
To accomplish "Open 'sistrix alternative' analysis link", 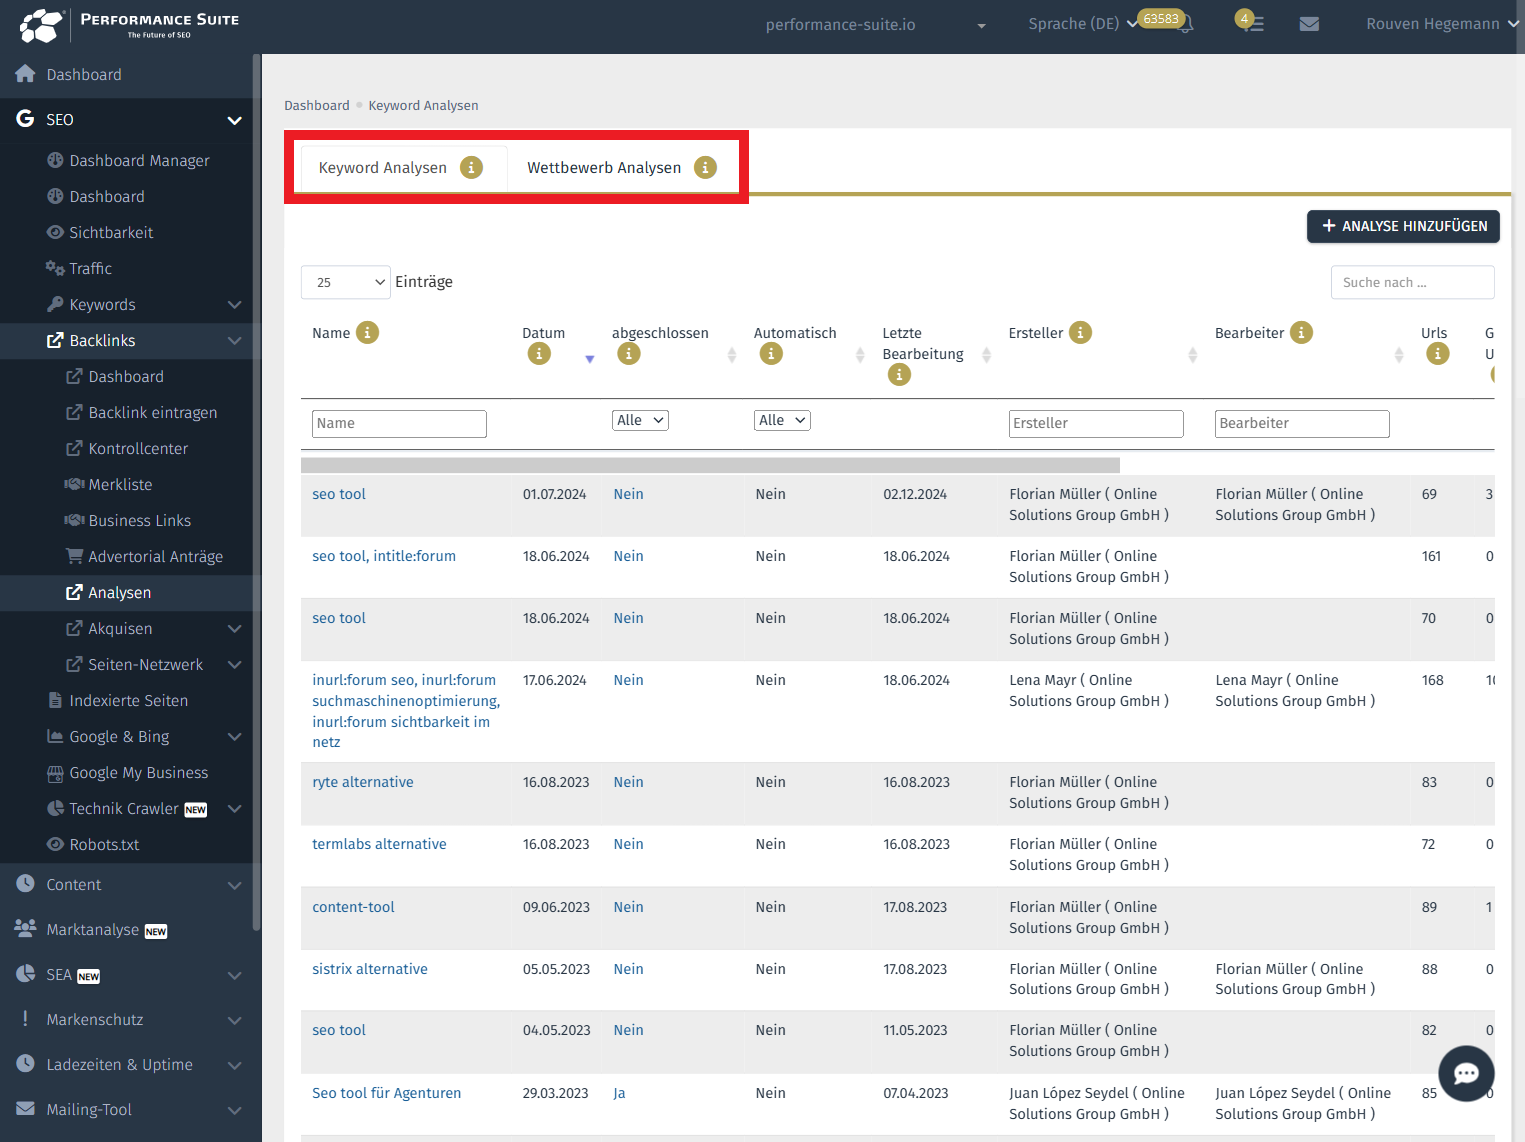I will click(370, 970).
